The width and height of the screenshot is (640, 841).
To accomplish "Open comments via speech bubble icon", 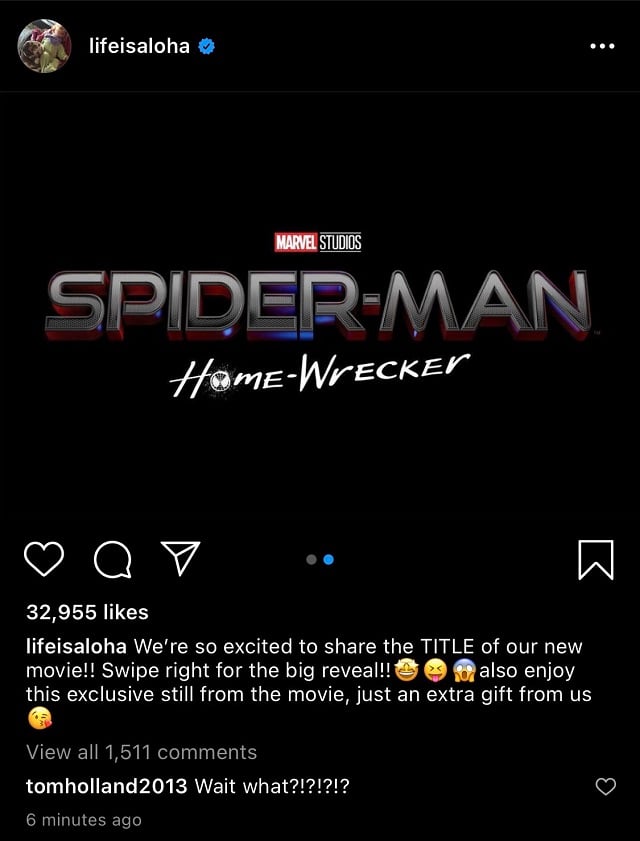I will [112, 560].
